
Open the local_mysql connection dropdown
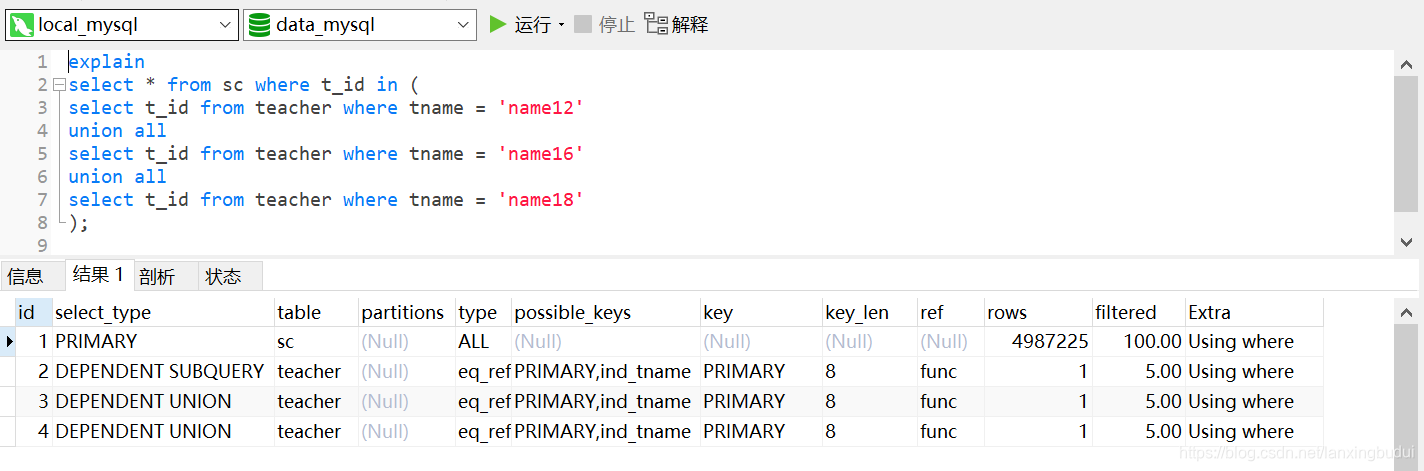click(121, 24)
